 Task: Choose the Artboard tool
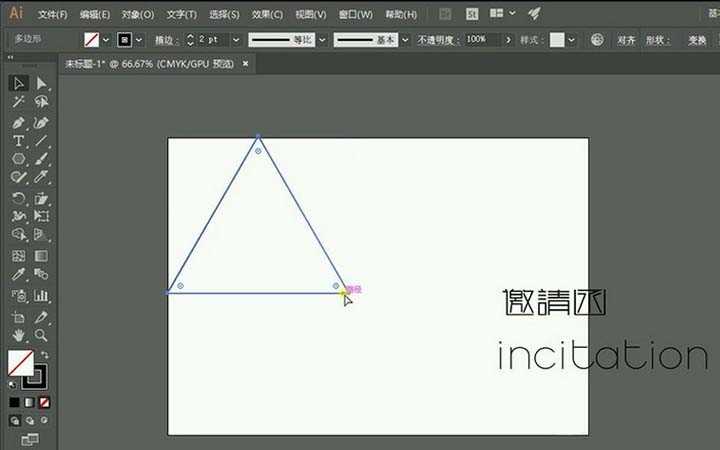coord(18,317)
